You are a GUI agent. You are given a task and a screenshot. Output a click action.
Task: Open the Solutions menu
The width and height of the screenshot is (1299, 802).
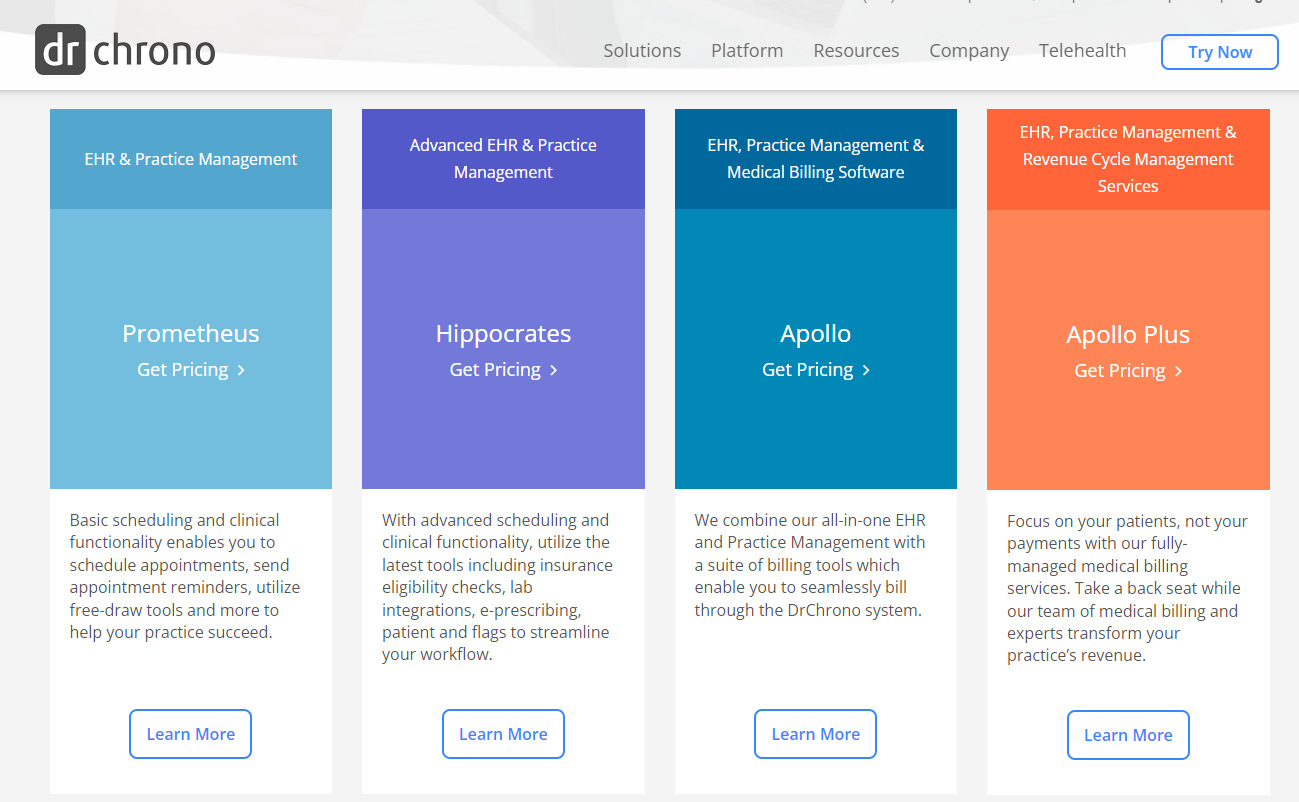click(642, 51)
